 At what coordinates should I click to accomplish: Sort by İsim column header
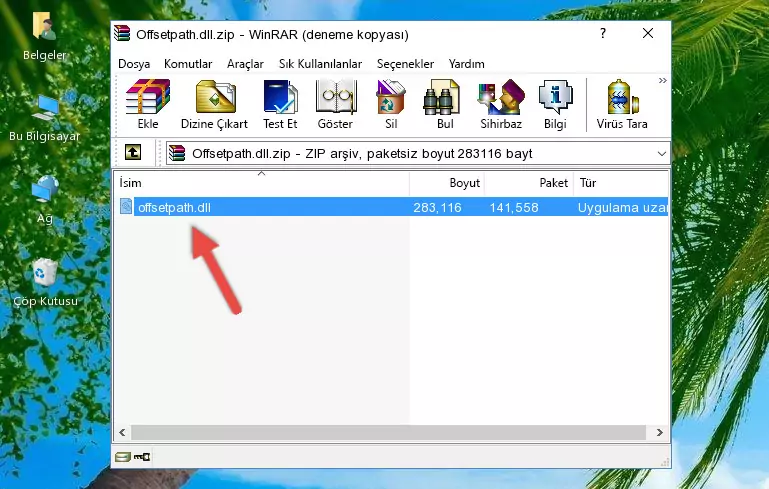[x=262, y=182]
